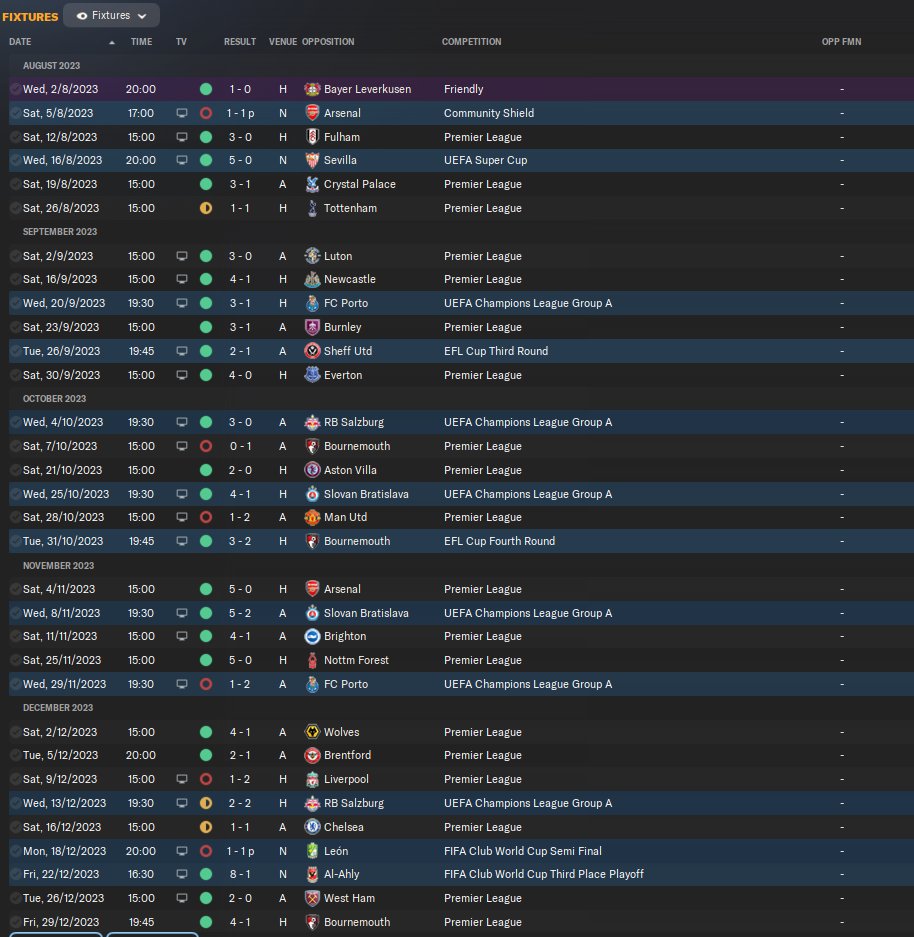Click the Chelsea club badge
914x937 pixels.
[x=312, y=826]
